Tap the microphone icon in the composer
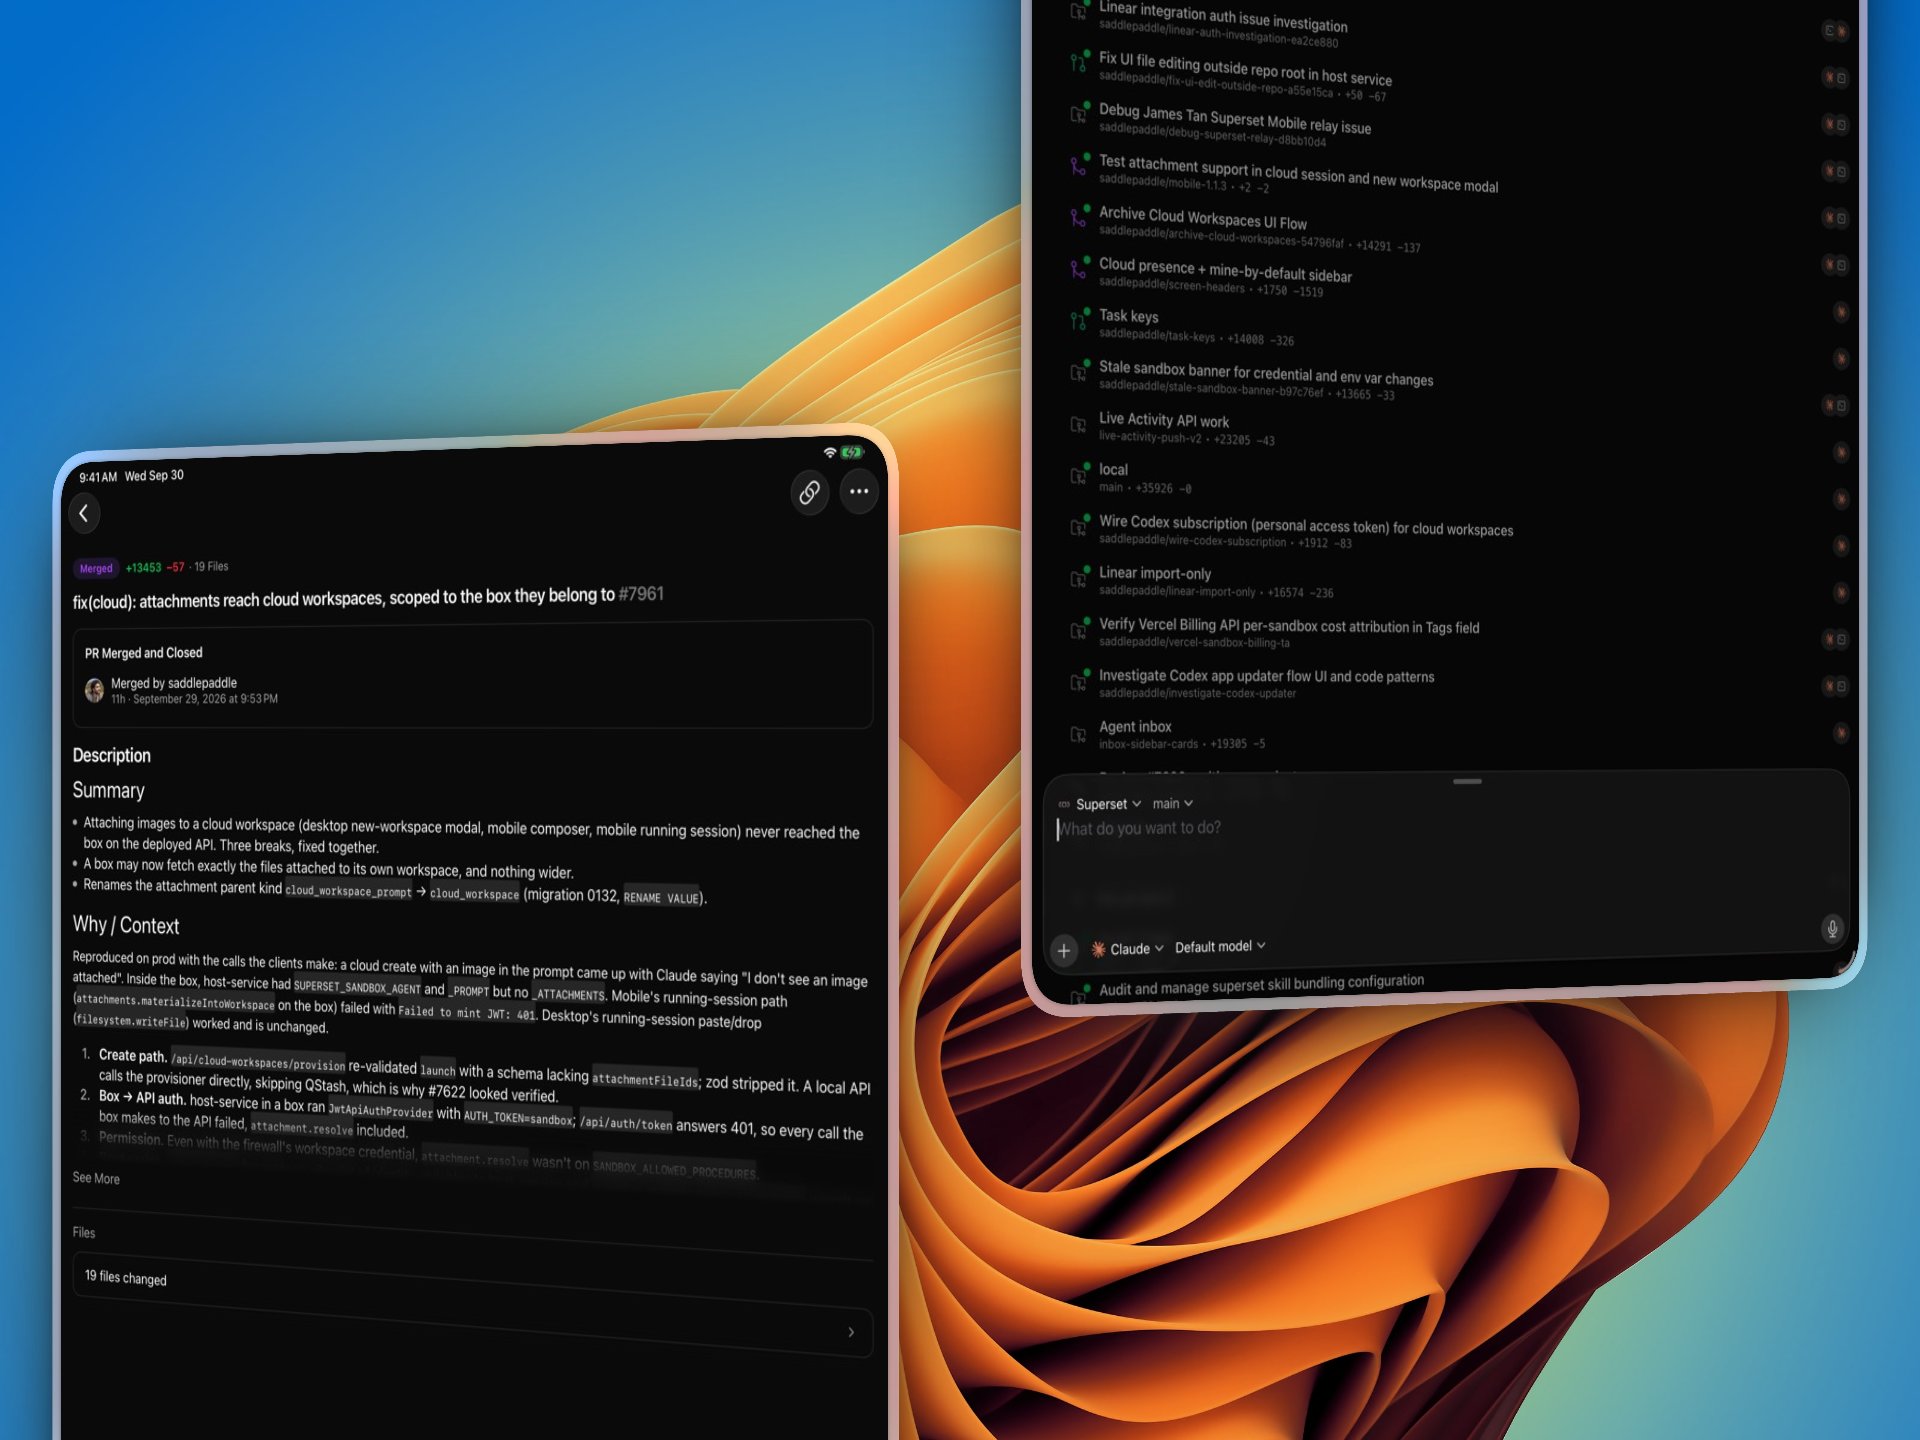Screen dimensions: 1920x1440 [x=1832, y=928]
